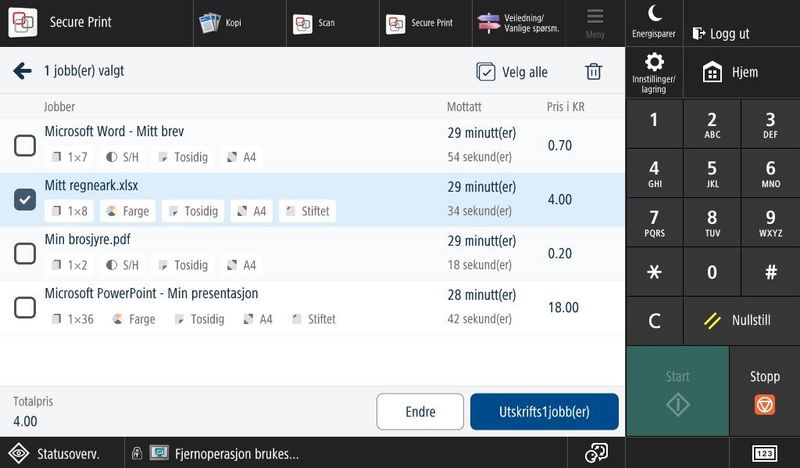
Task: Tap keypad number 3 DEF
Action: point(770,124)
